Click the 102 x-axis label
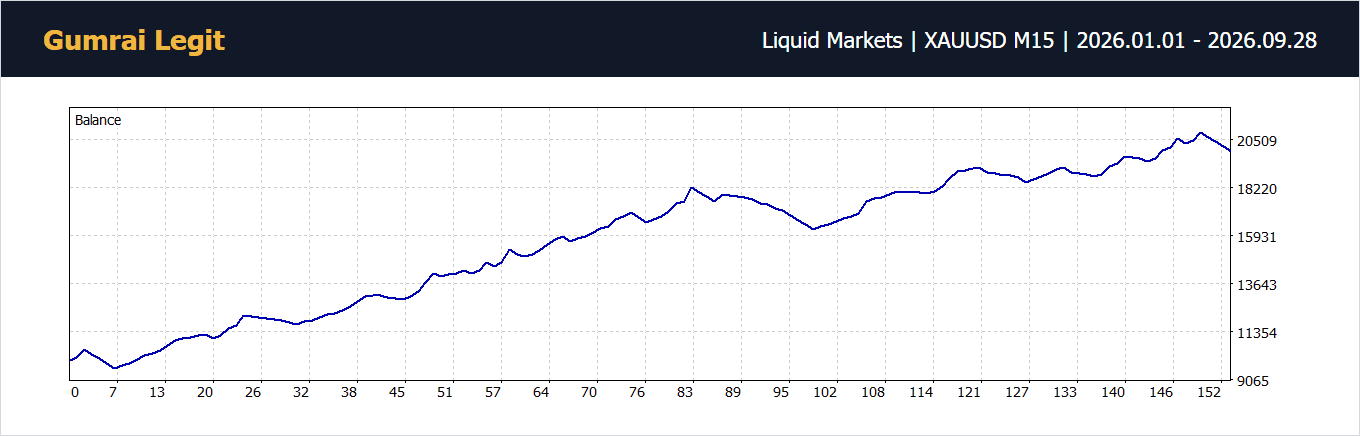The height and width of the screenshot is (436, 1360). tap(825, 393)
